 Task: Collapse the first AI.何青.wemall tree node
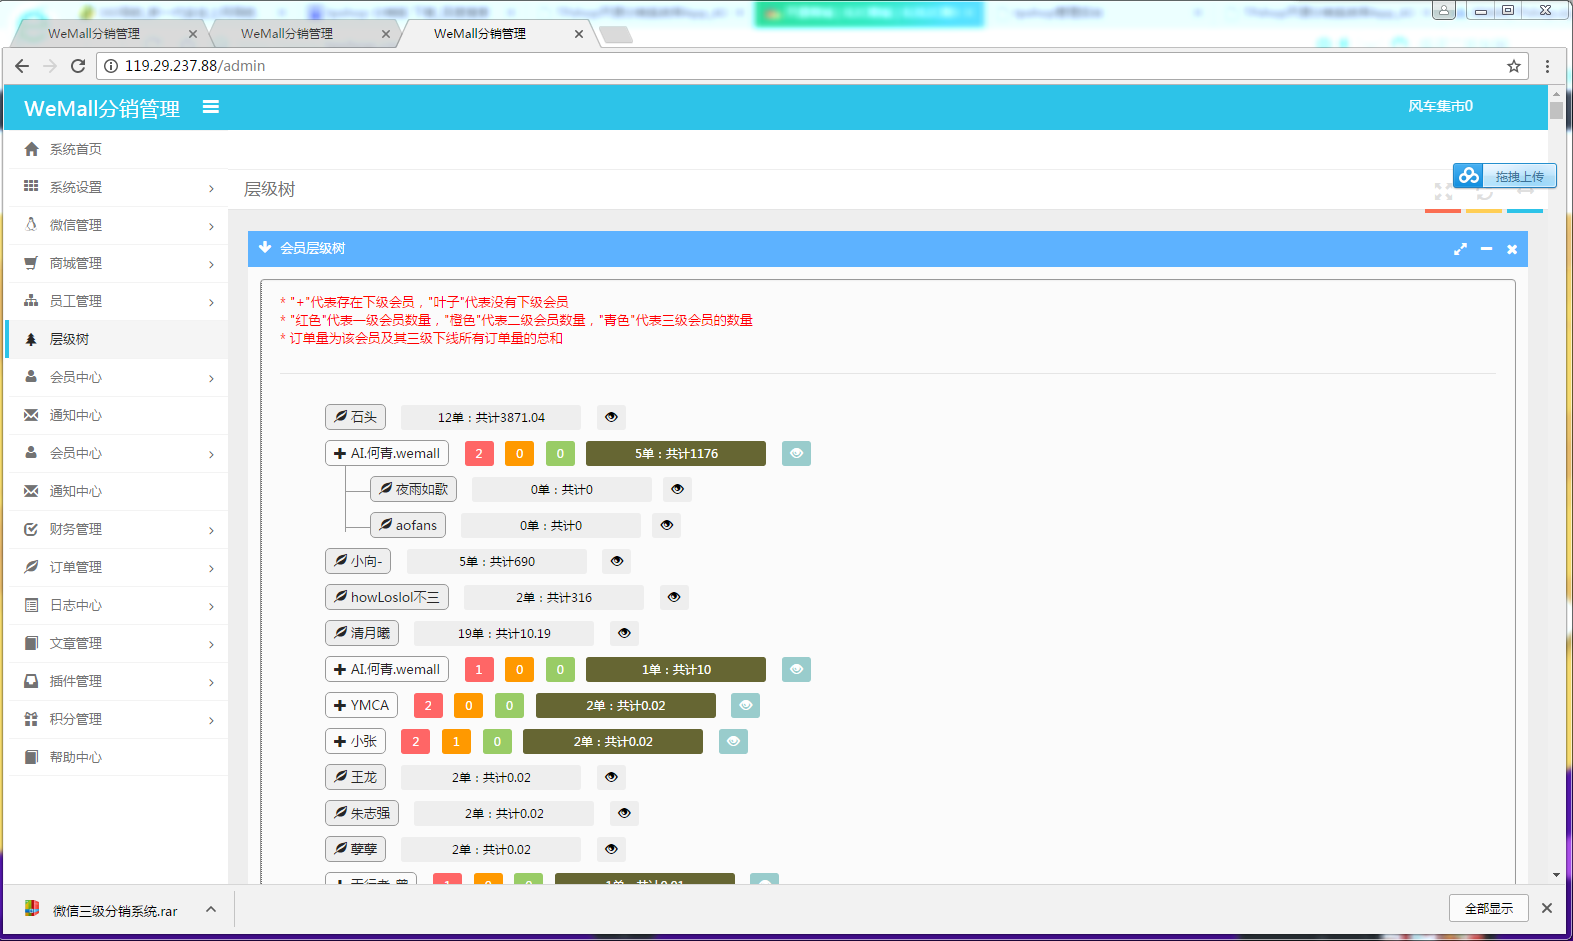[387, 453]
